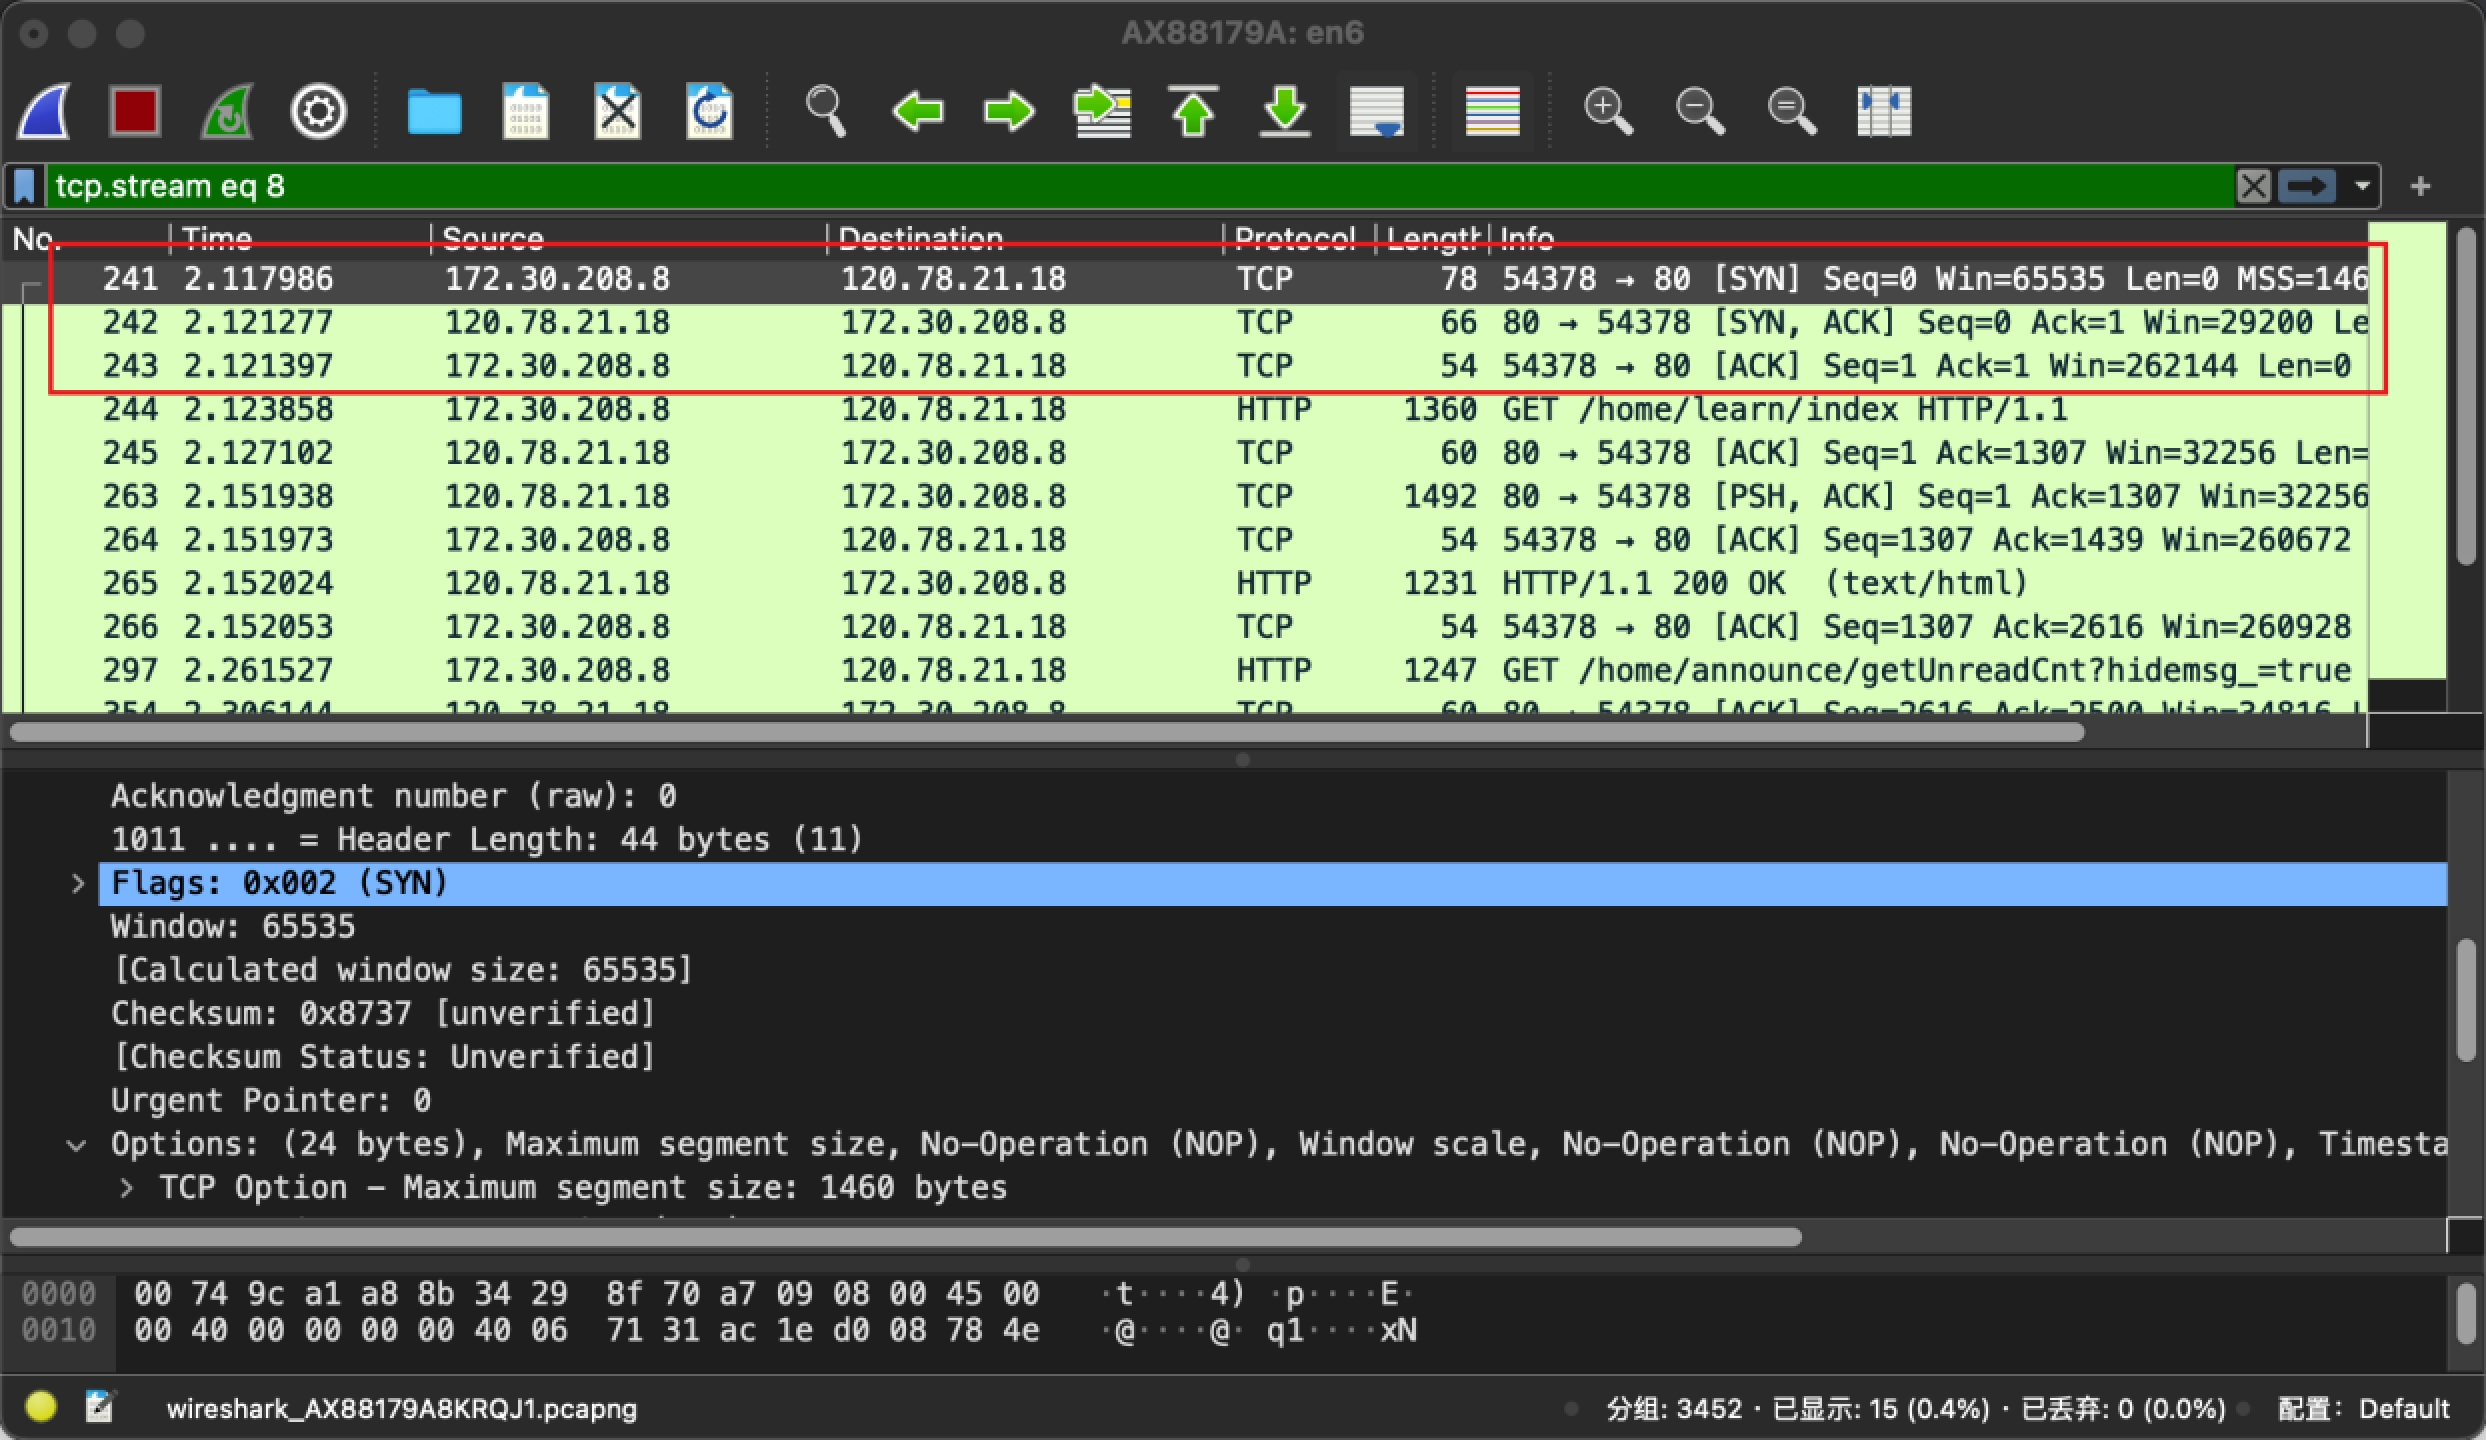Jump to the first packet
Screen dimensions: 2486x1440
1193,111
